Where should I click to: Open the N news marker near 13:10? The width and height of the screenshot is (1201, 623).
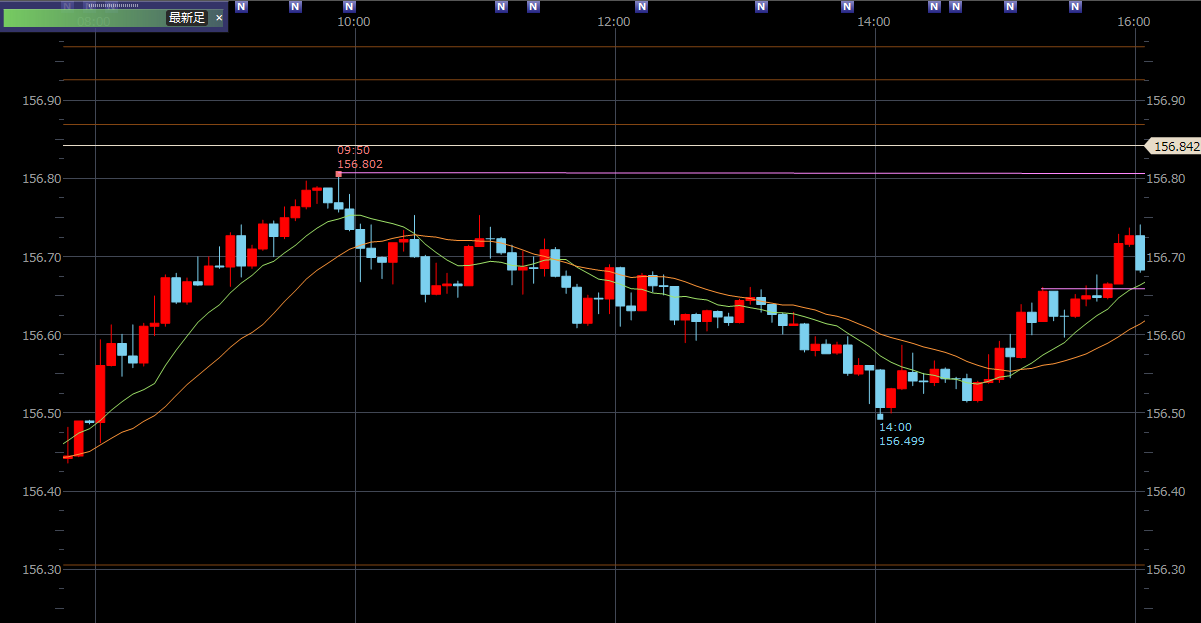765,7
